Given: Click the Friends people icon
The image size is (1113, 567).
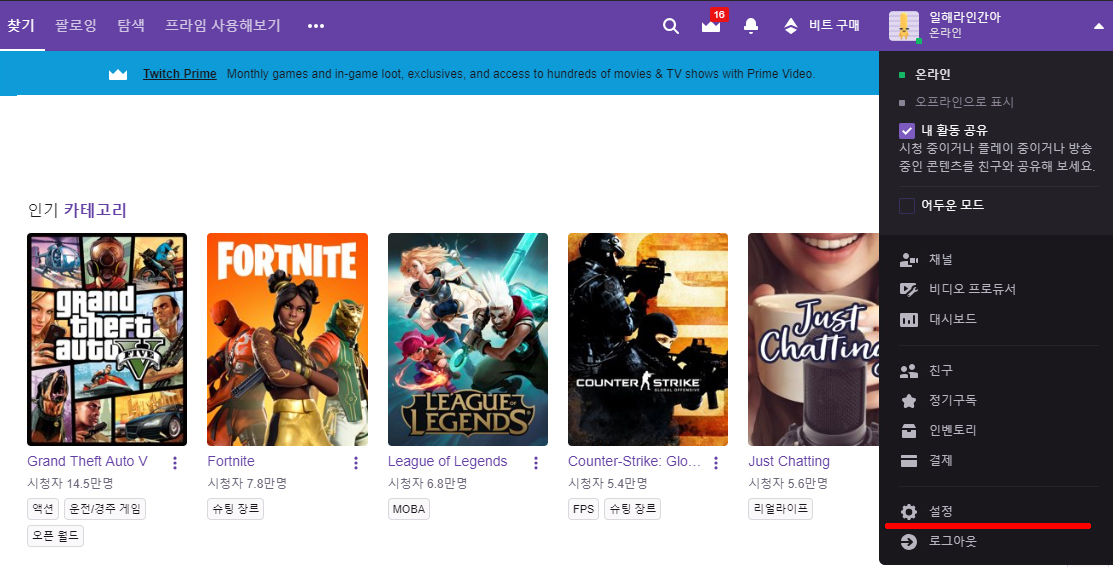Looking at the screenshot, I should (x=909, y=370).
